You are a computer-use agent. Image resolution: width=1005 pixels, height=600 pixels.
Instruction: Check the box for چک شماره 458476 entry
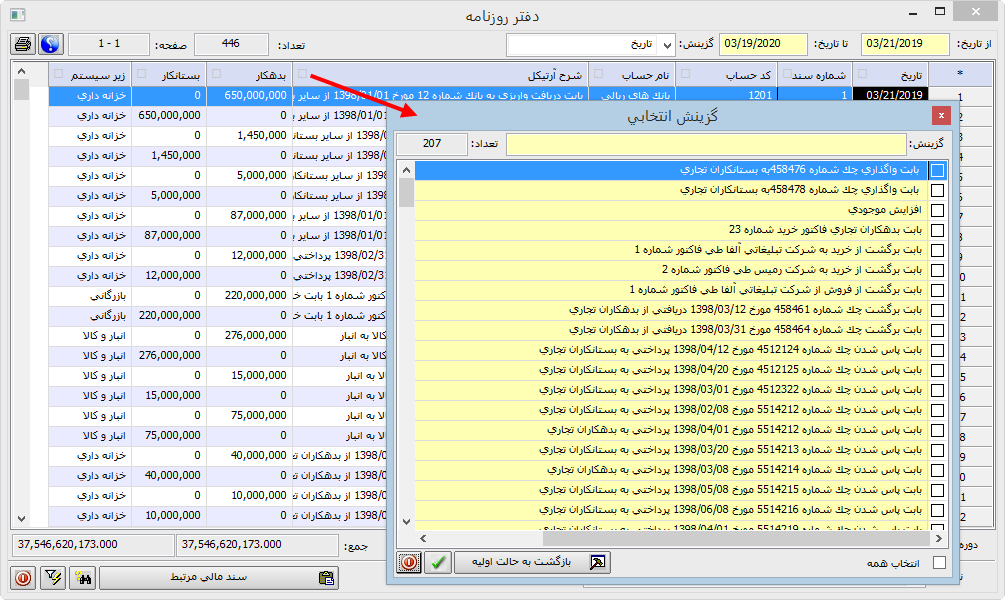937,171
